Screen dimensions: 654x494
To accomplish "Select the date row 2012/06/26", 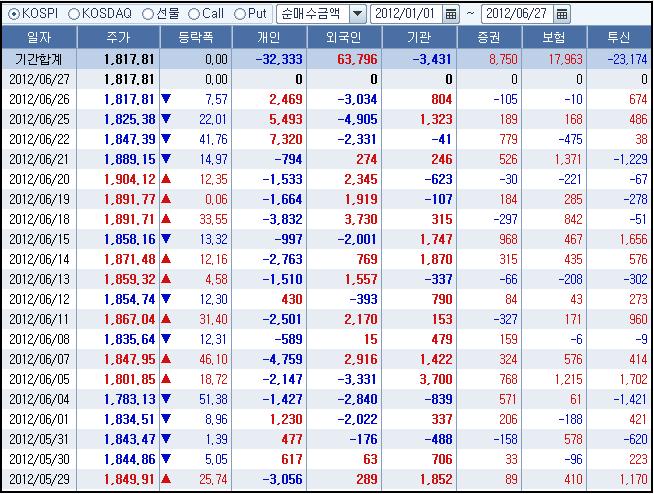I will pyautogui.click(x=39, y=99).
